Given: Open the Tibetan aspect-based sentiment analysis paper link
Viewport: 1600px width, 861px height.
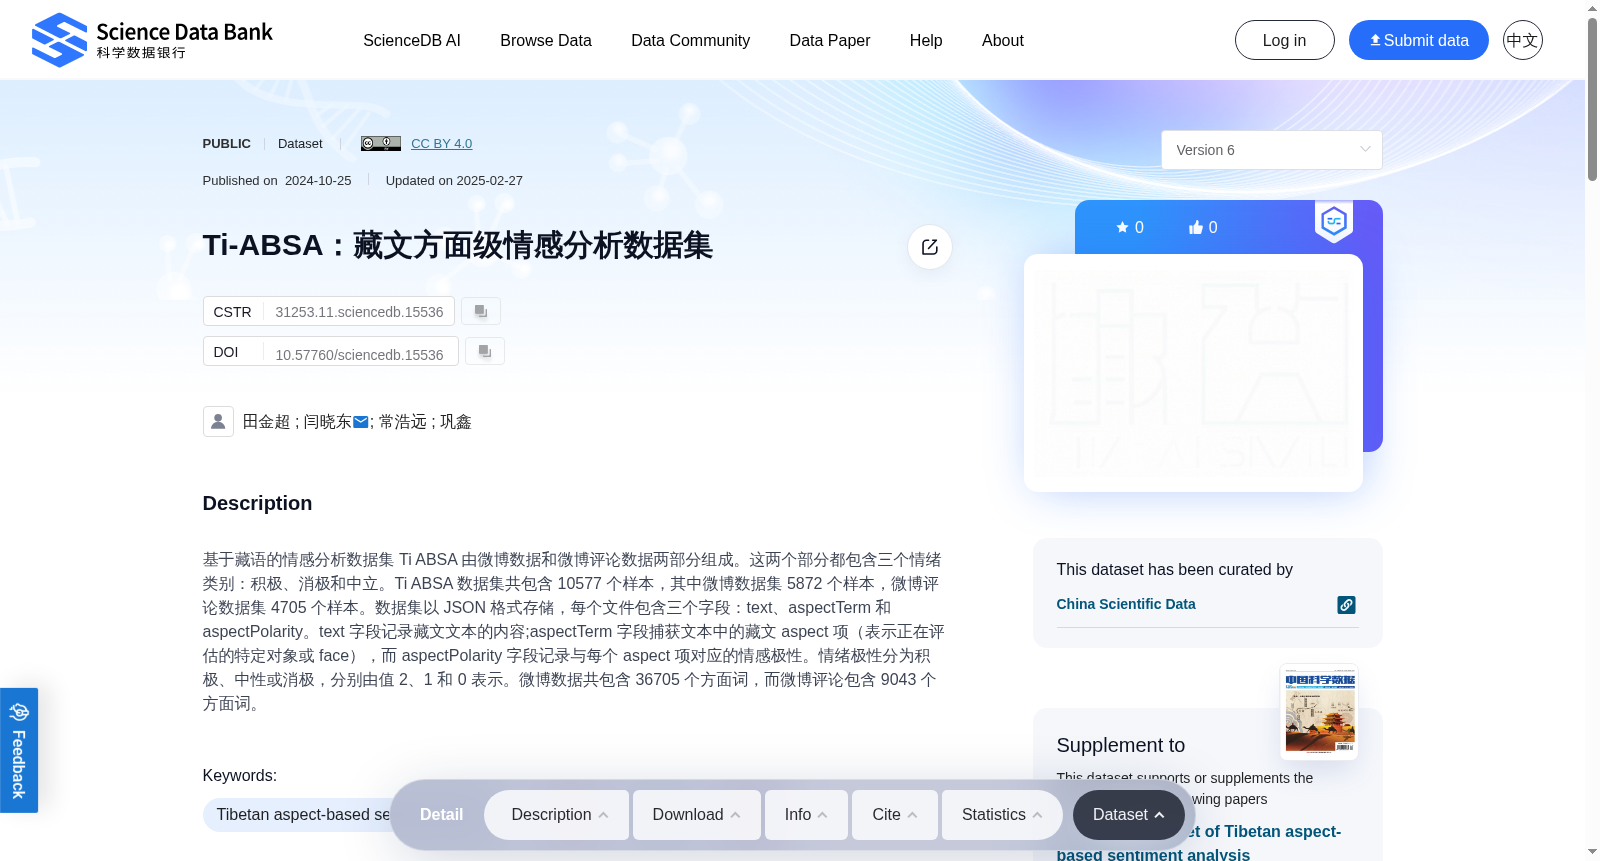Looking at the screenshot, I should tap(1199, 842).
